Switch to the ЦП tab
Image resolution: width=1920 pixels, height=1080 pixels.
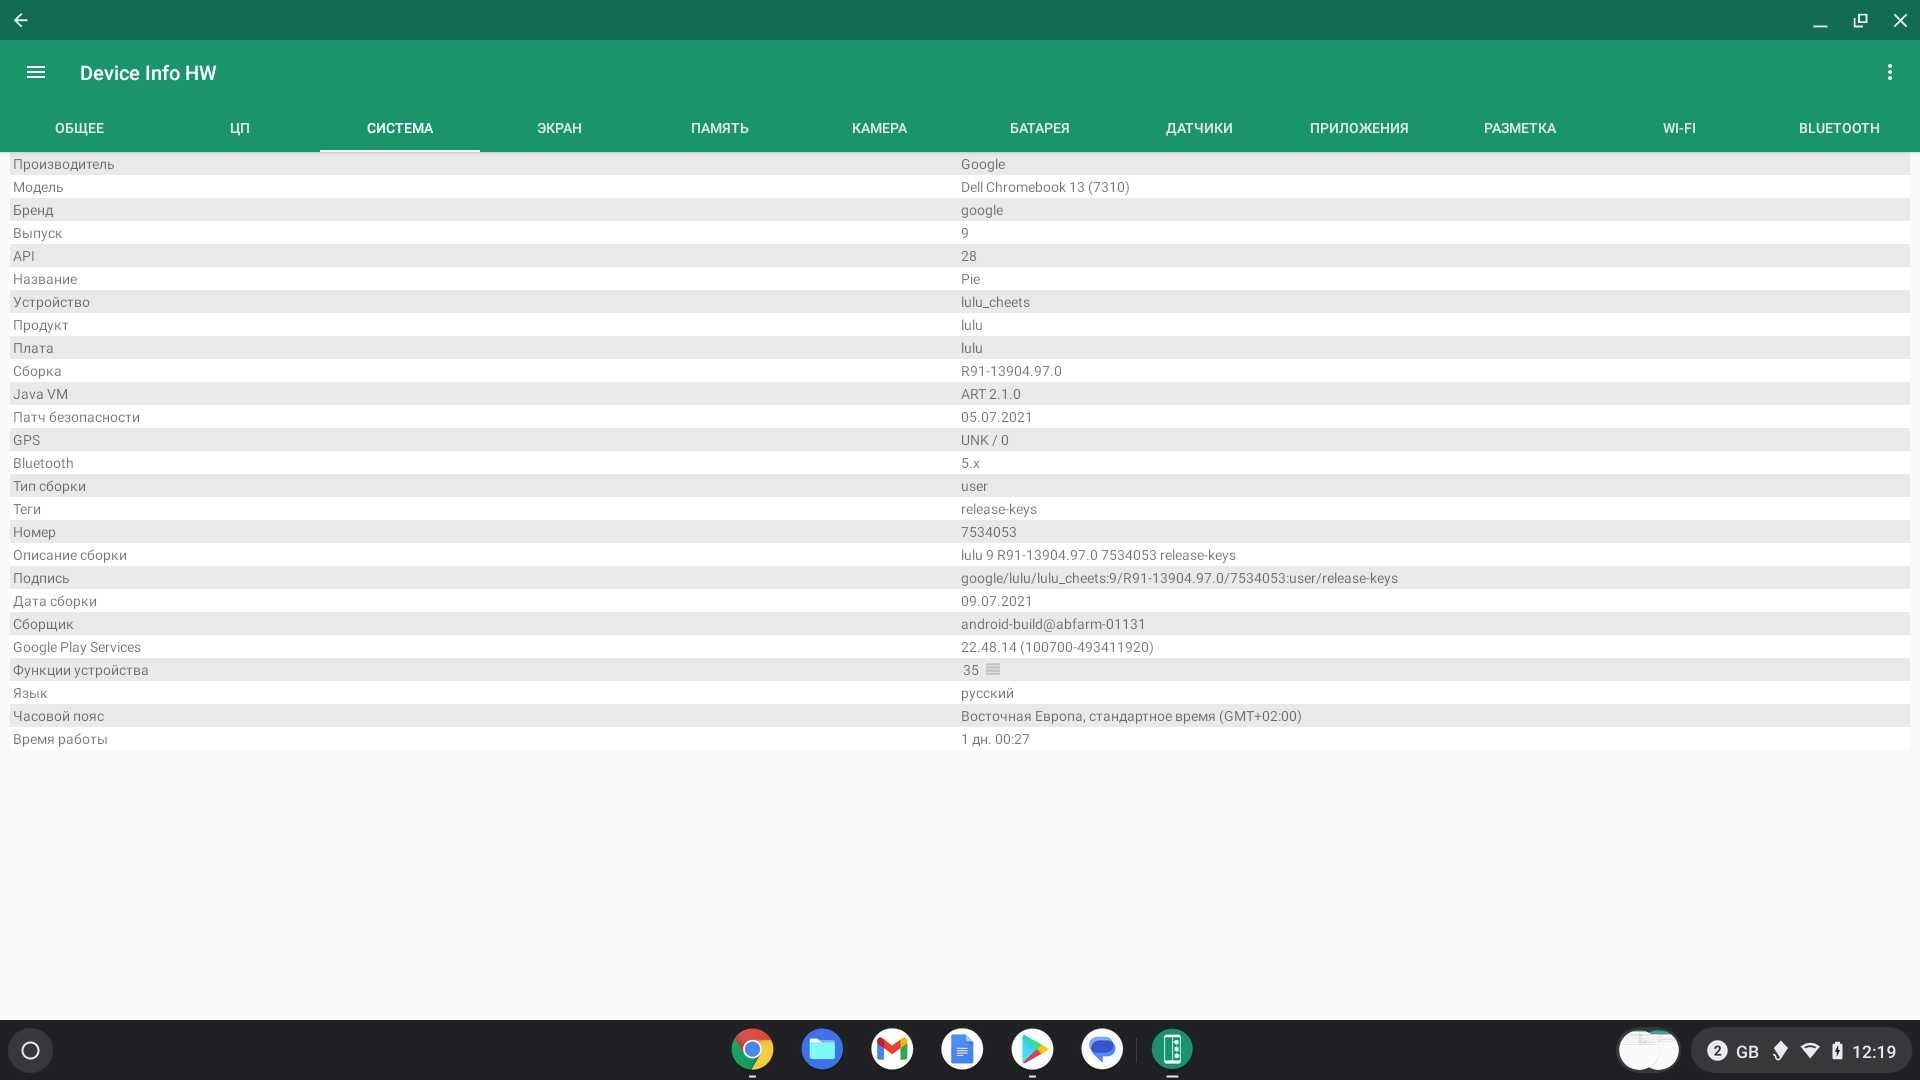239,128
